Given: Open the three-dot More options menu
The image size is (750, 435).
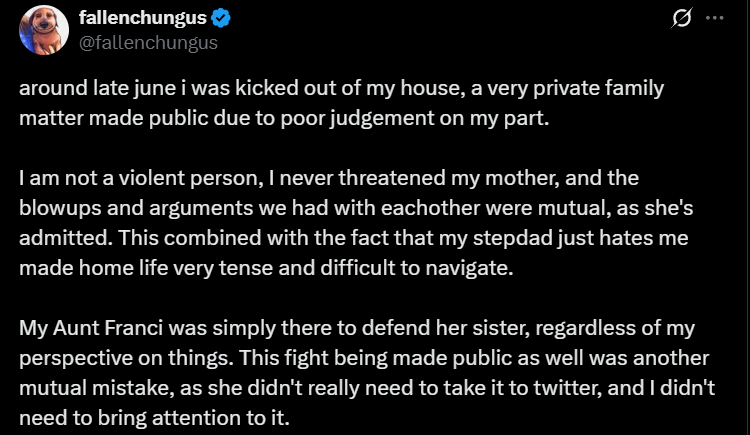Looking at the screenshot, I should point(715,19).
